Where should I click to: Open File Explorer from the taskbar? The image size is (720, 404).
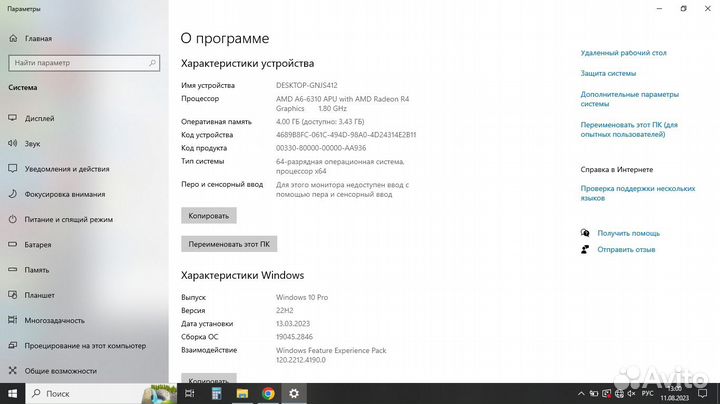(x=242, y=394)
